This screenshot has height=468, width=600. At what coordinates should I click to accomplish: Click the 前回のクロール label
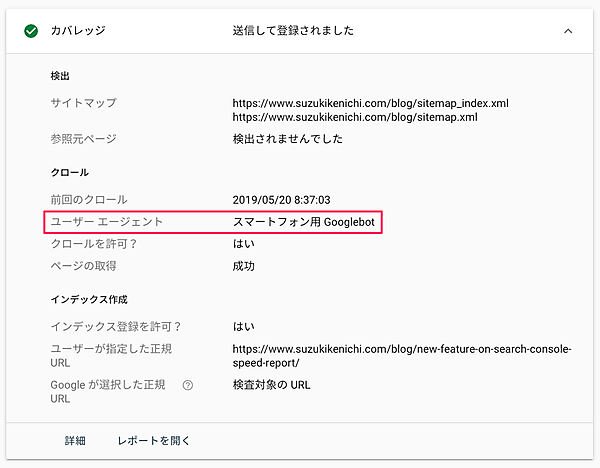(x=89, y=200)
